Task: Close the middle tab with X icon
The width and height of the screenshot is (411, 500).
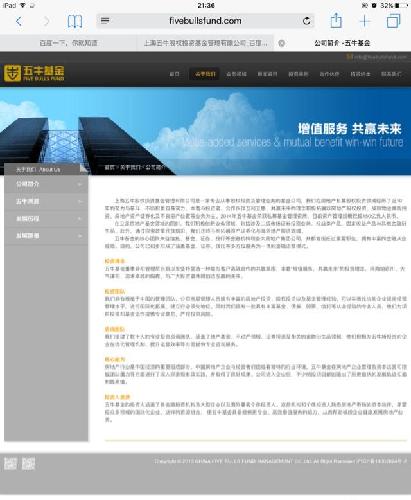Action: coord(282,43)
